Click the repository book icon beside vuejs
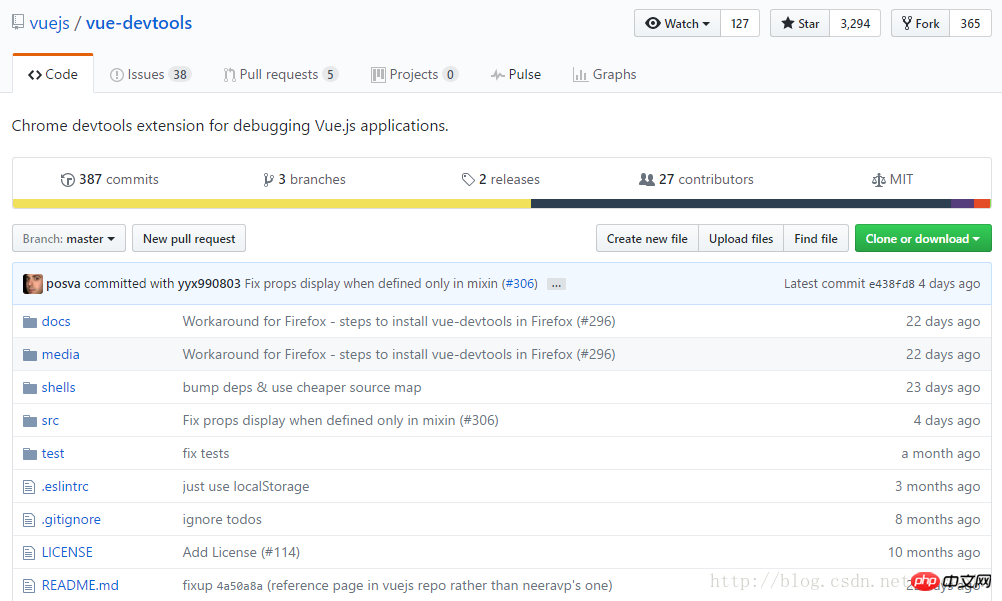 18,22
